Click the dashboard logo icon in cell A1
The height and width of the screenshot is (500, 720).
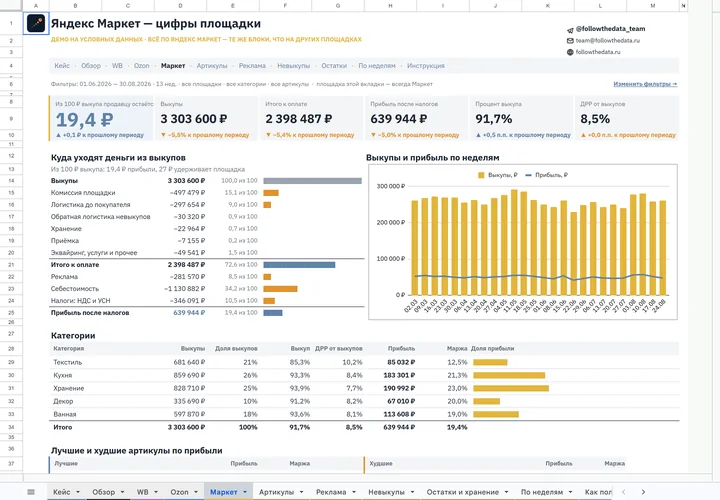tap(36, 23)
